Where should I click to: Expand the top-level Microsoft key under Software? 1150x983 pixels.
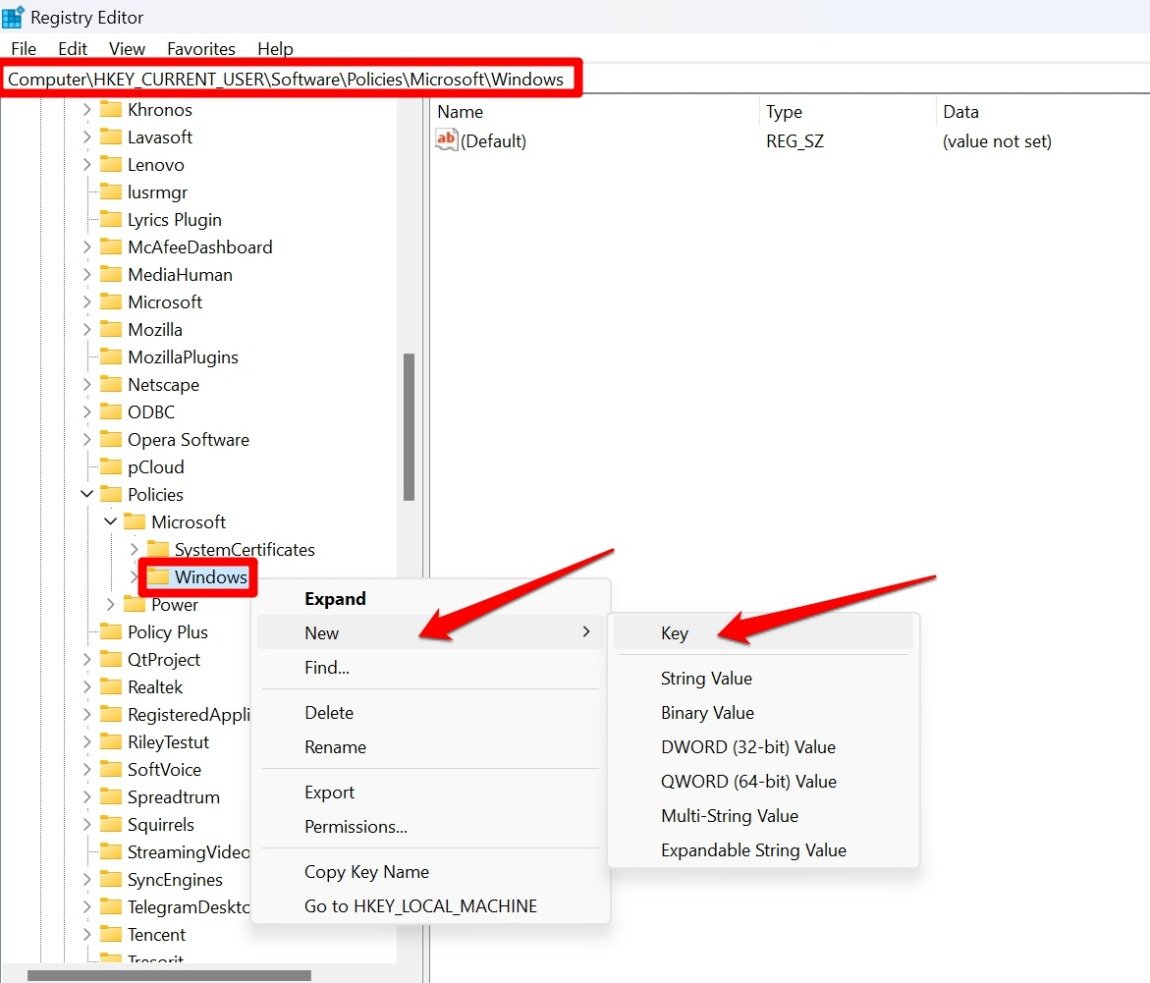(87, 302)
